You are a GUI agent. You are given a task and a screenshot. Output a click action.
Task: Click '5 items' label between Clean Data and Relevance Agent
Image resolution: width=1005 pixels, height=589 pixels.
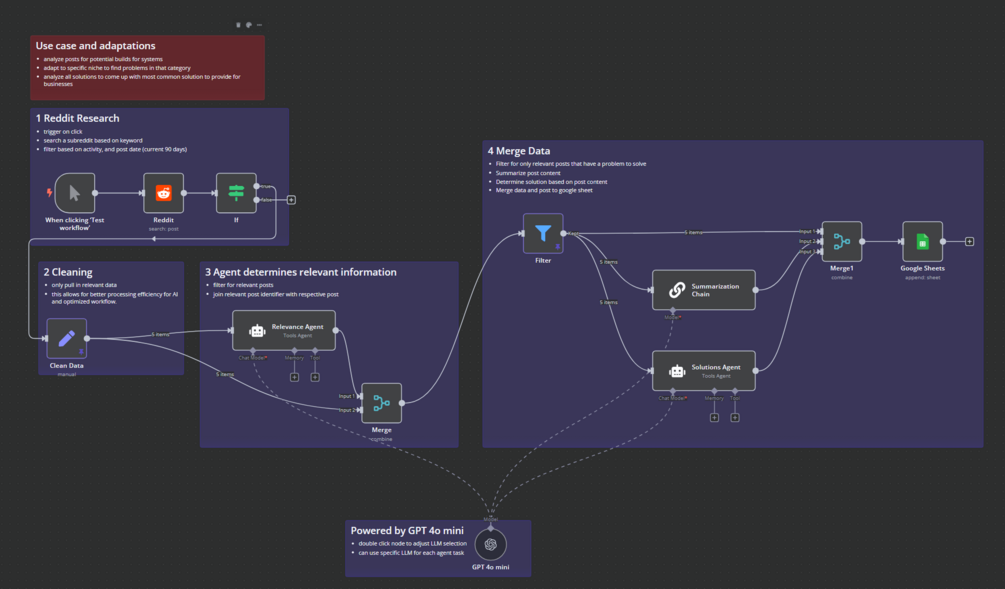coord(160,334)
